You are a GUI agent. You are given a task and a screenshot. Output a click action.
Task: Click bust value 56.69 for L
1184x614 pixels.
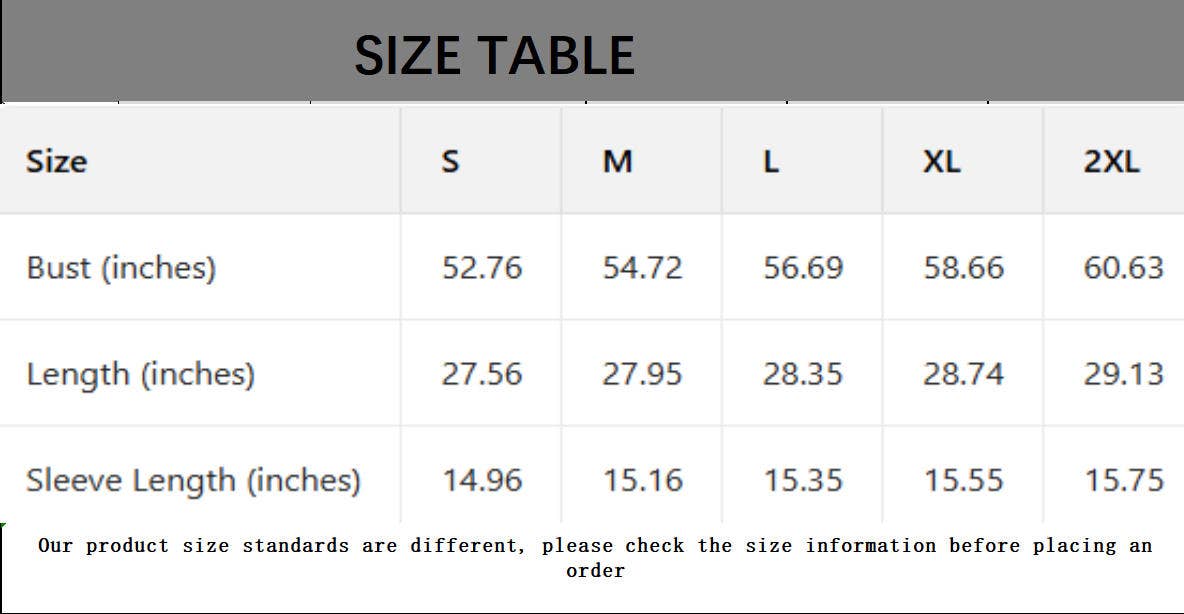point(803,268)
